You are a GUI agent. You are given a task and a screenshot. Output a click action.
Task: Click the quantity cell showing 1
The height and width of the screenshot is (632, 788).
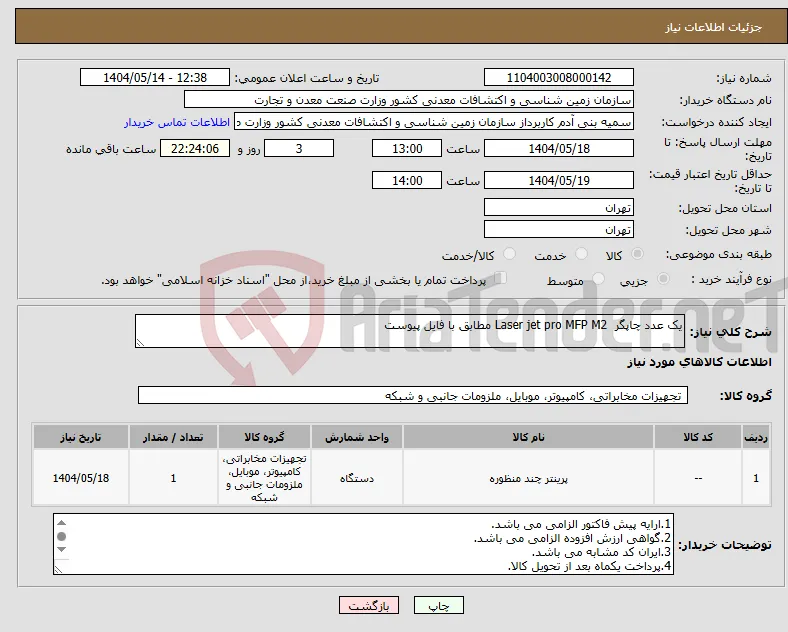click(x=173, y=478)
